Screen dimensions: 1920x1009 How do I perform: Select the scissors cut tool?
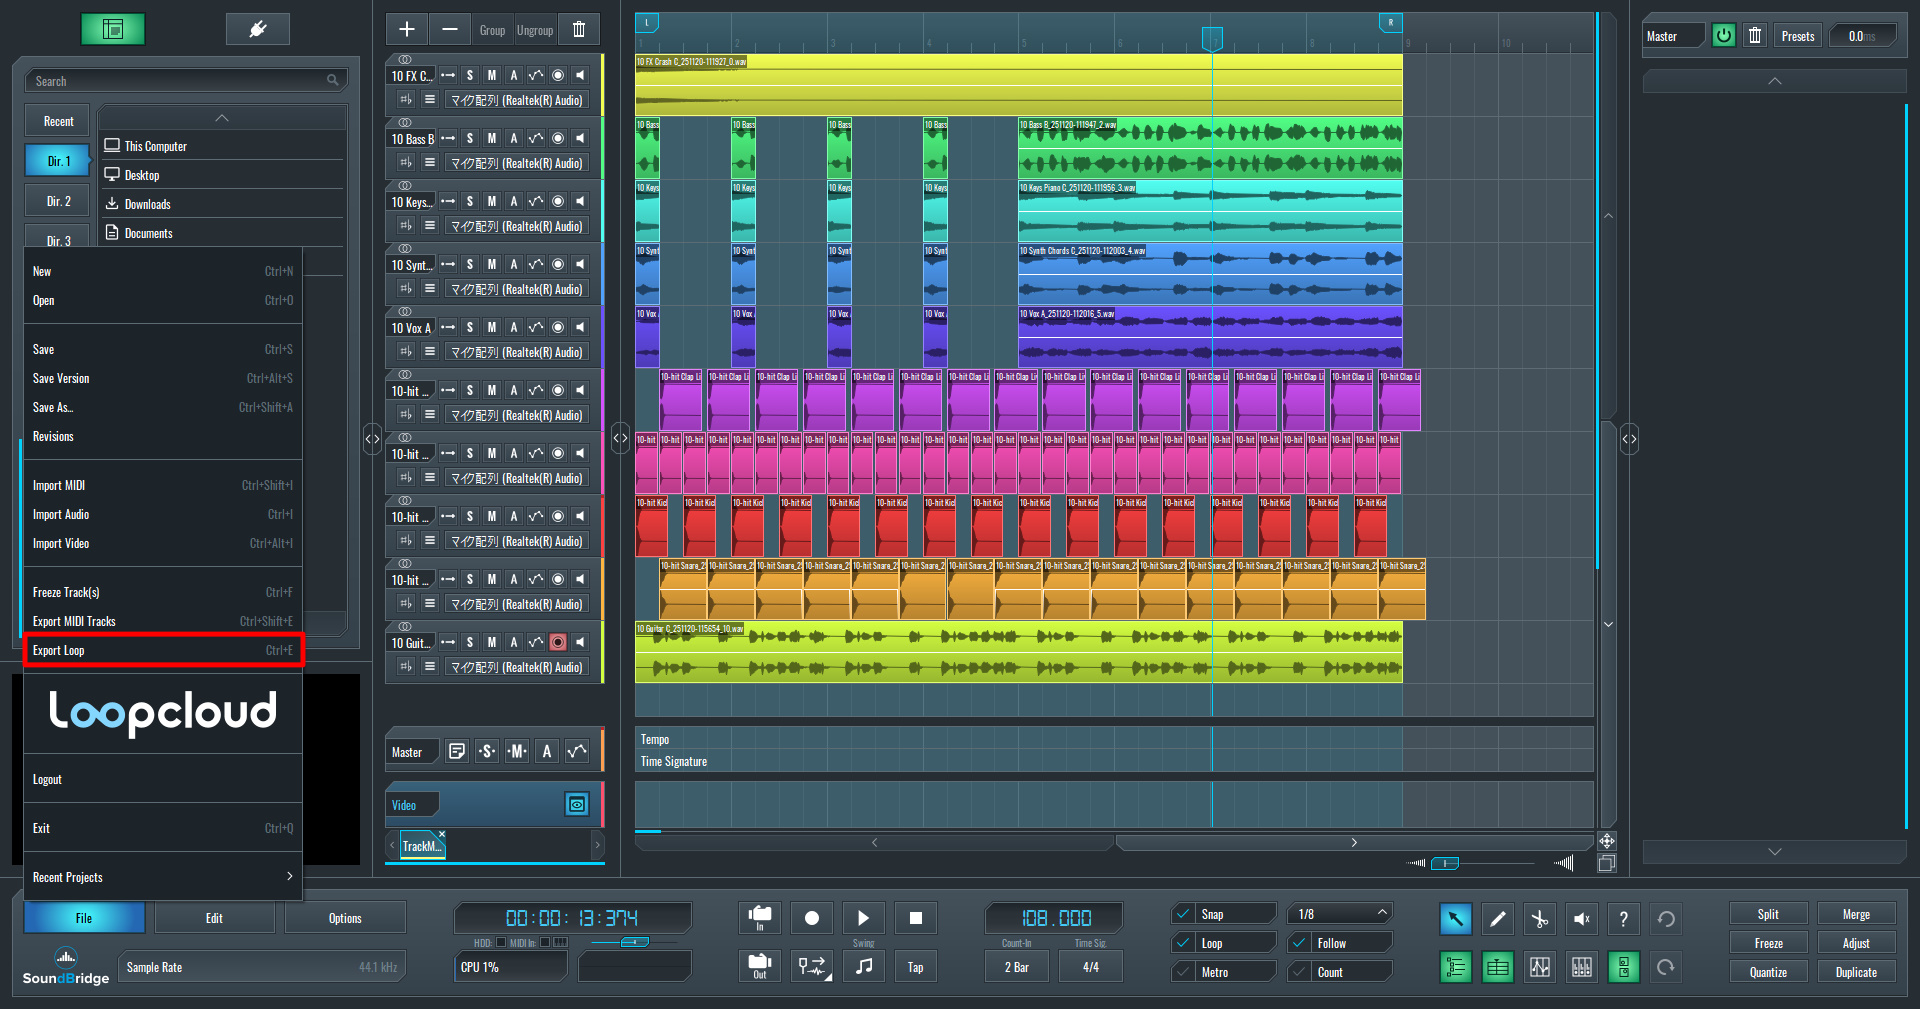[x=1539, y=919]
